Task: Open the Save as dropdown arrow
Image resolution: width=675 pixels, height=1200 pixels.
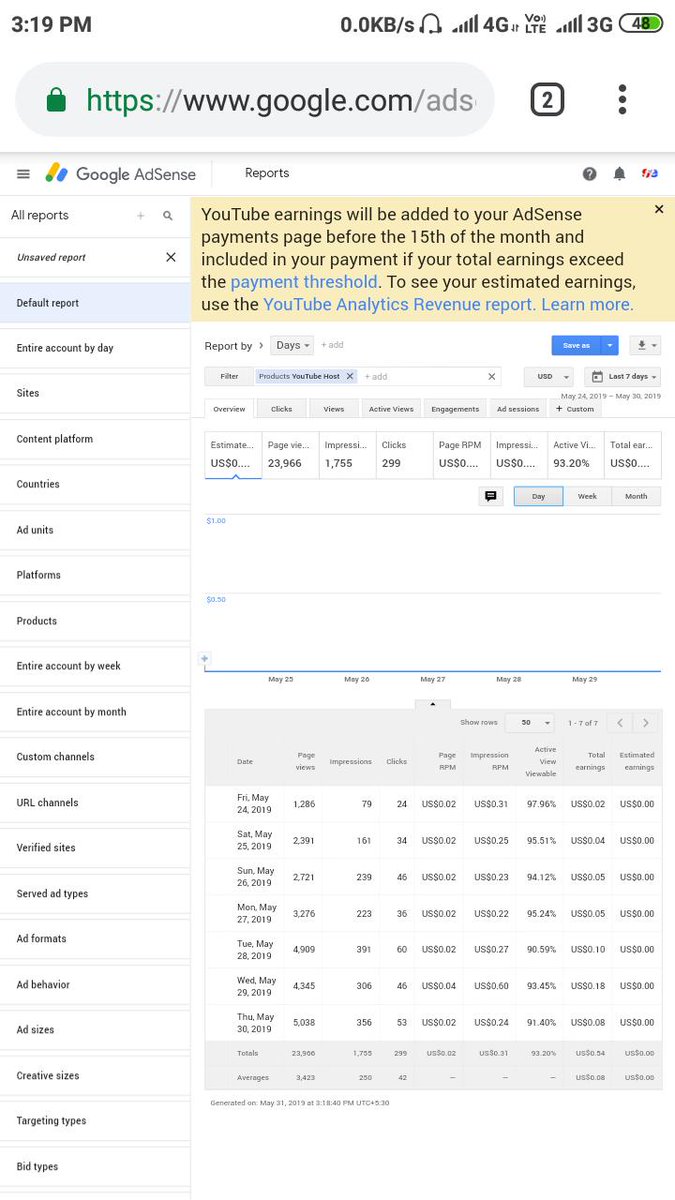Action: pyautogui.click(x=610, y=345)
